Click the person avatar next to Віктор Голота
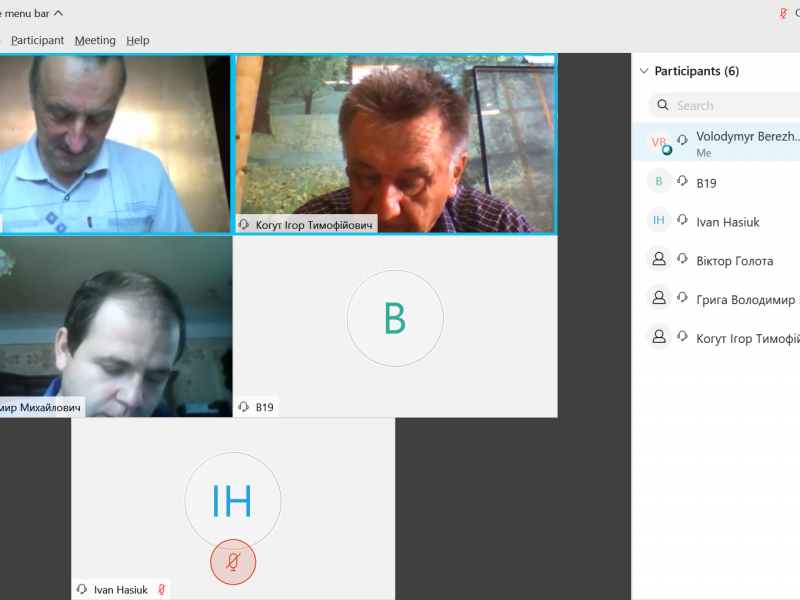 (x=658, y=260)
